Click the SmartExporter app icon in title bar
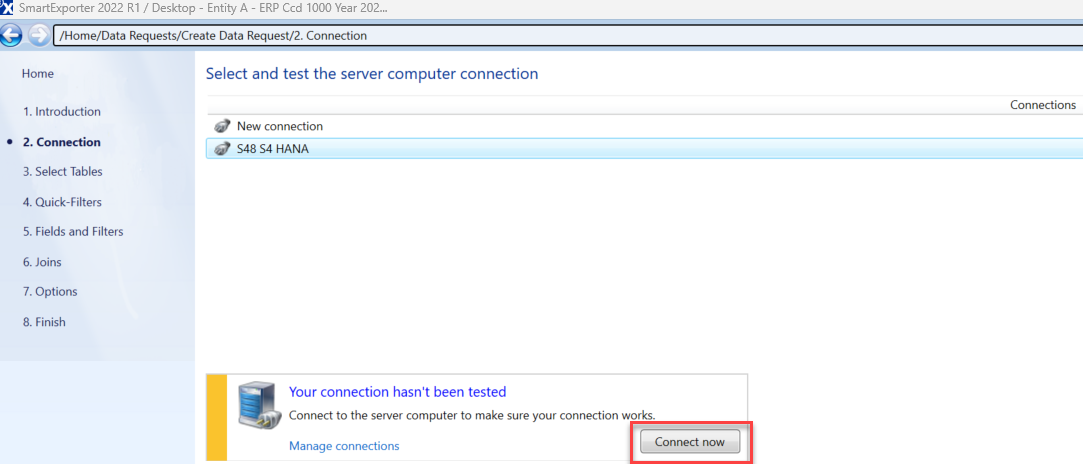Viewport: 1083px width, 464px height. click(8, 8)
